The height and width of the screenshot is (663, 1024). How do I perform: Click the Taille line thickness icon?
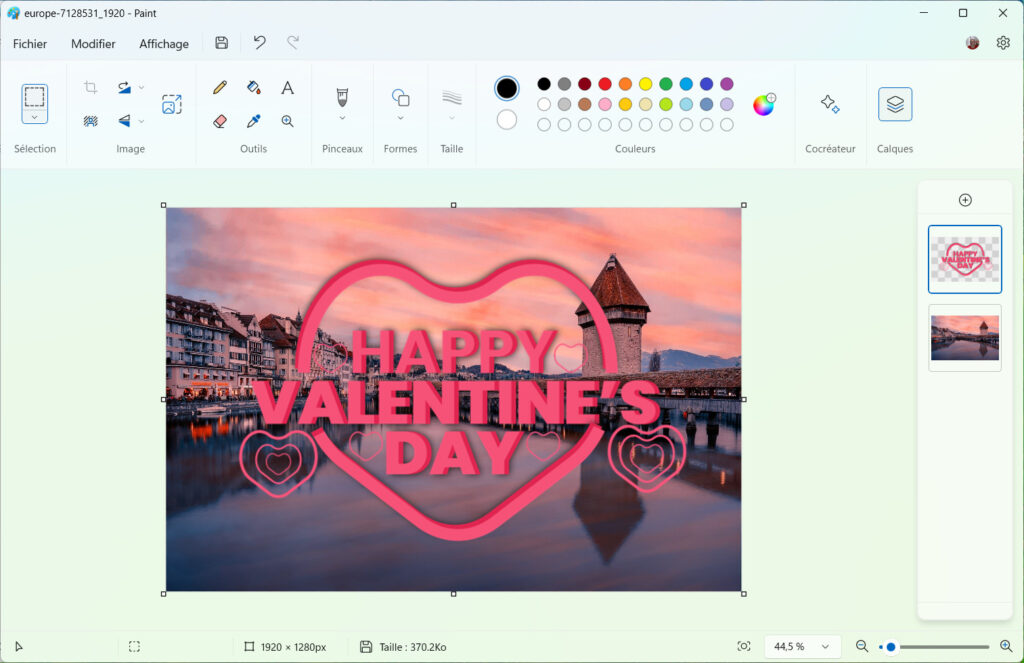pos(452,98)
